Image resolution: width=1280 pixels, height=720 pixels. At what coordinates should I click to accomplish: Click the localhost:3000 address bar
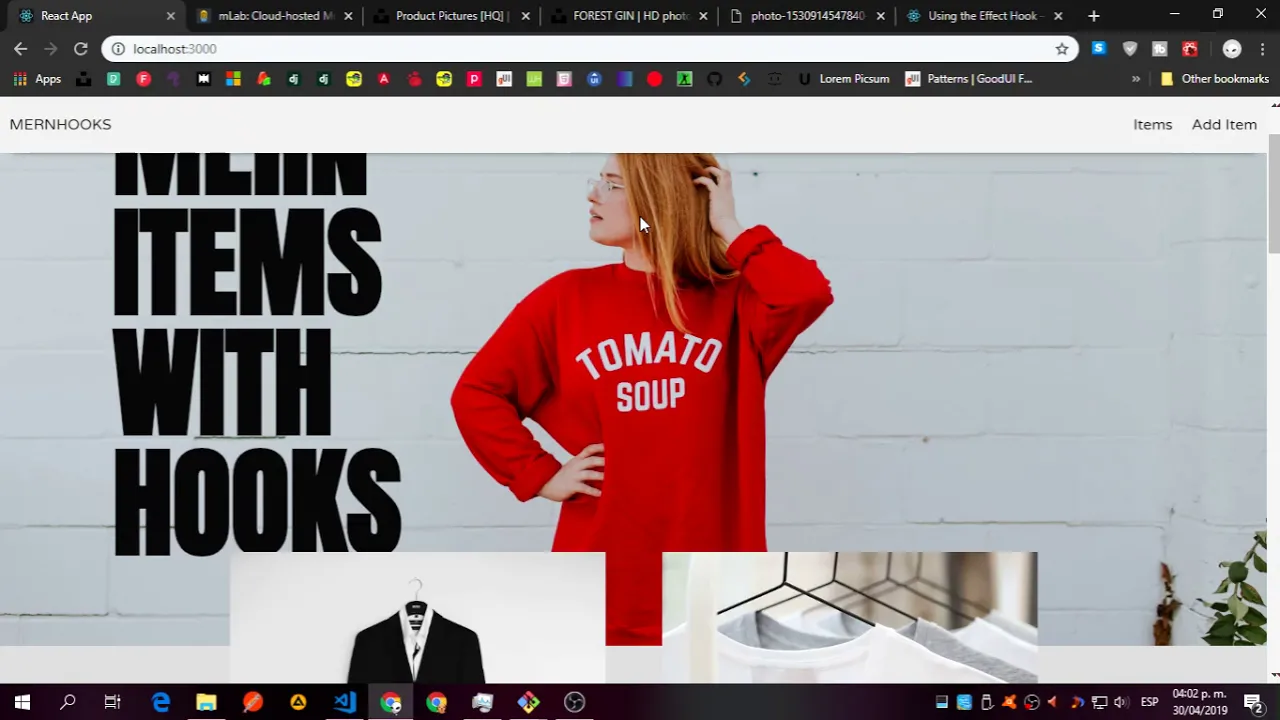(590, 48)
